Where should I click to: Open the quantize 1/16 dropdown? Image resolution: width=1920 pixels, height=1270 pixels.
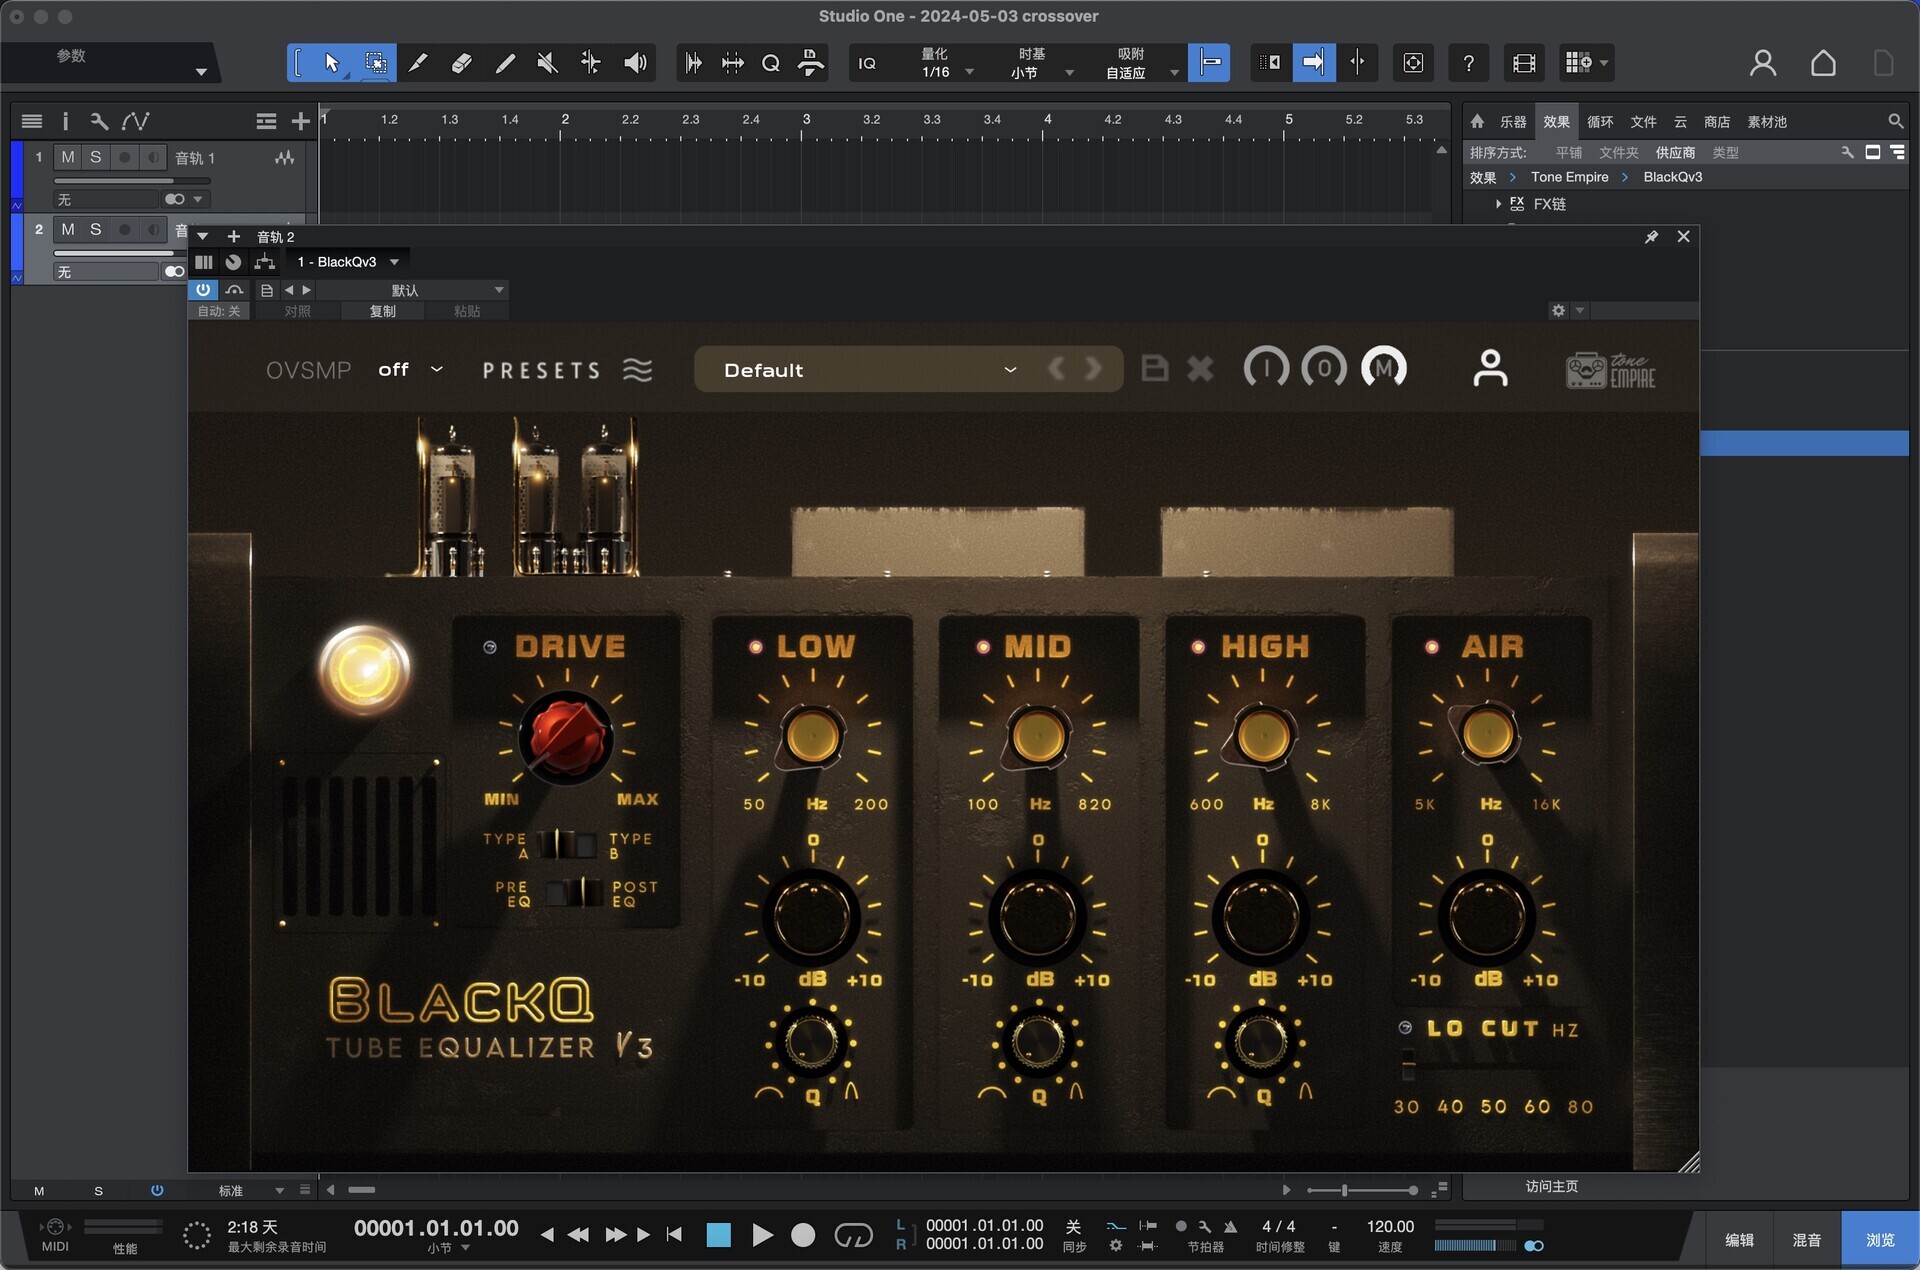tap(946, 72)
